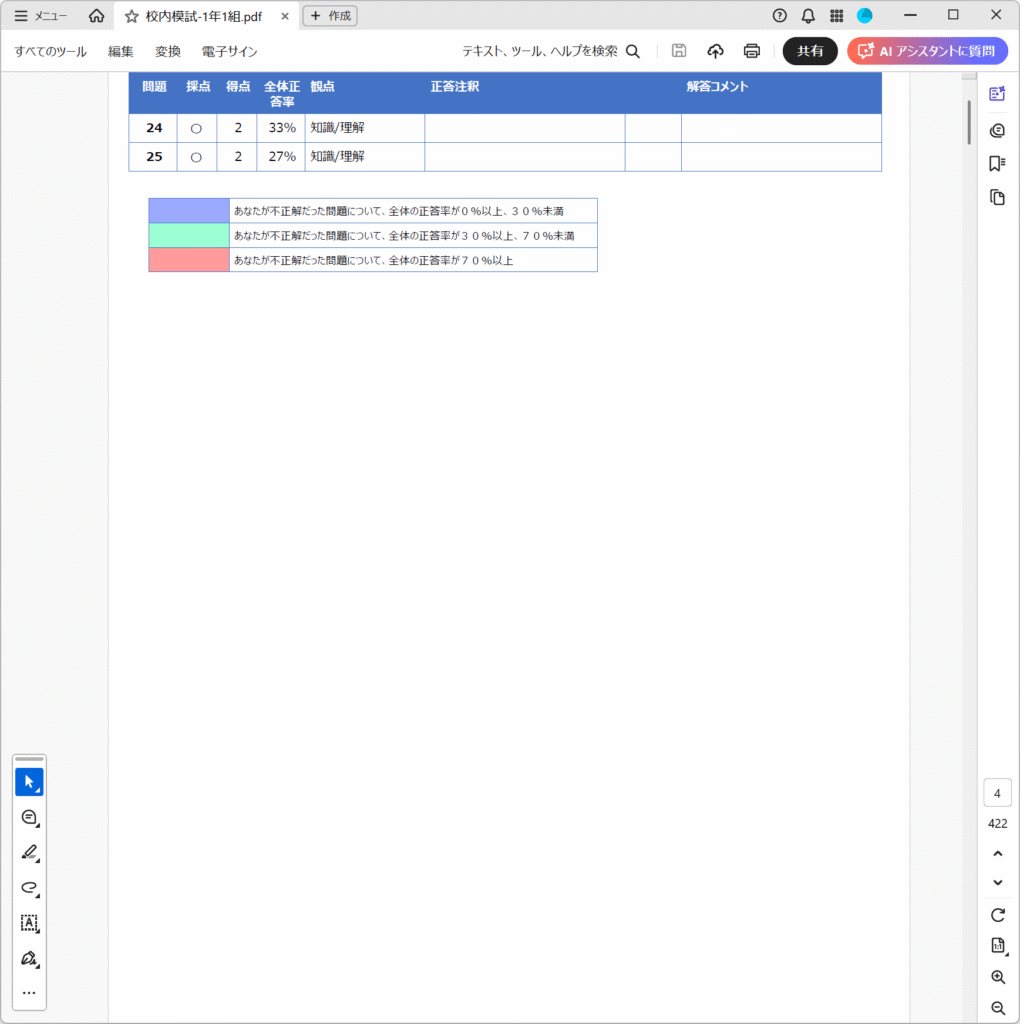Go to the next page arrow

tap(997, 882)
